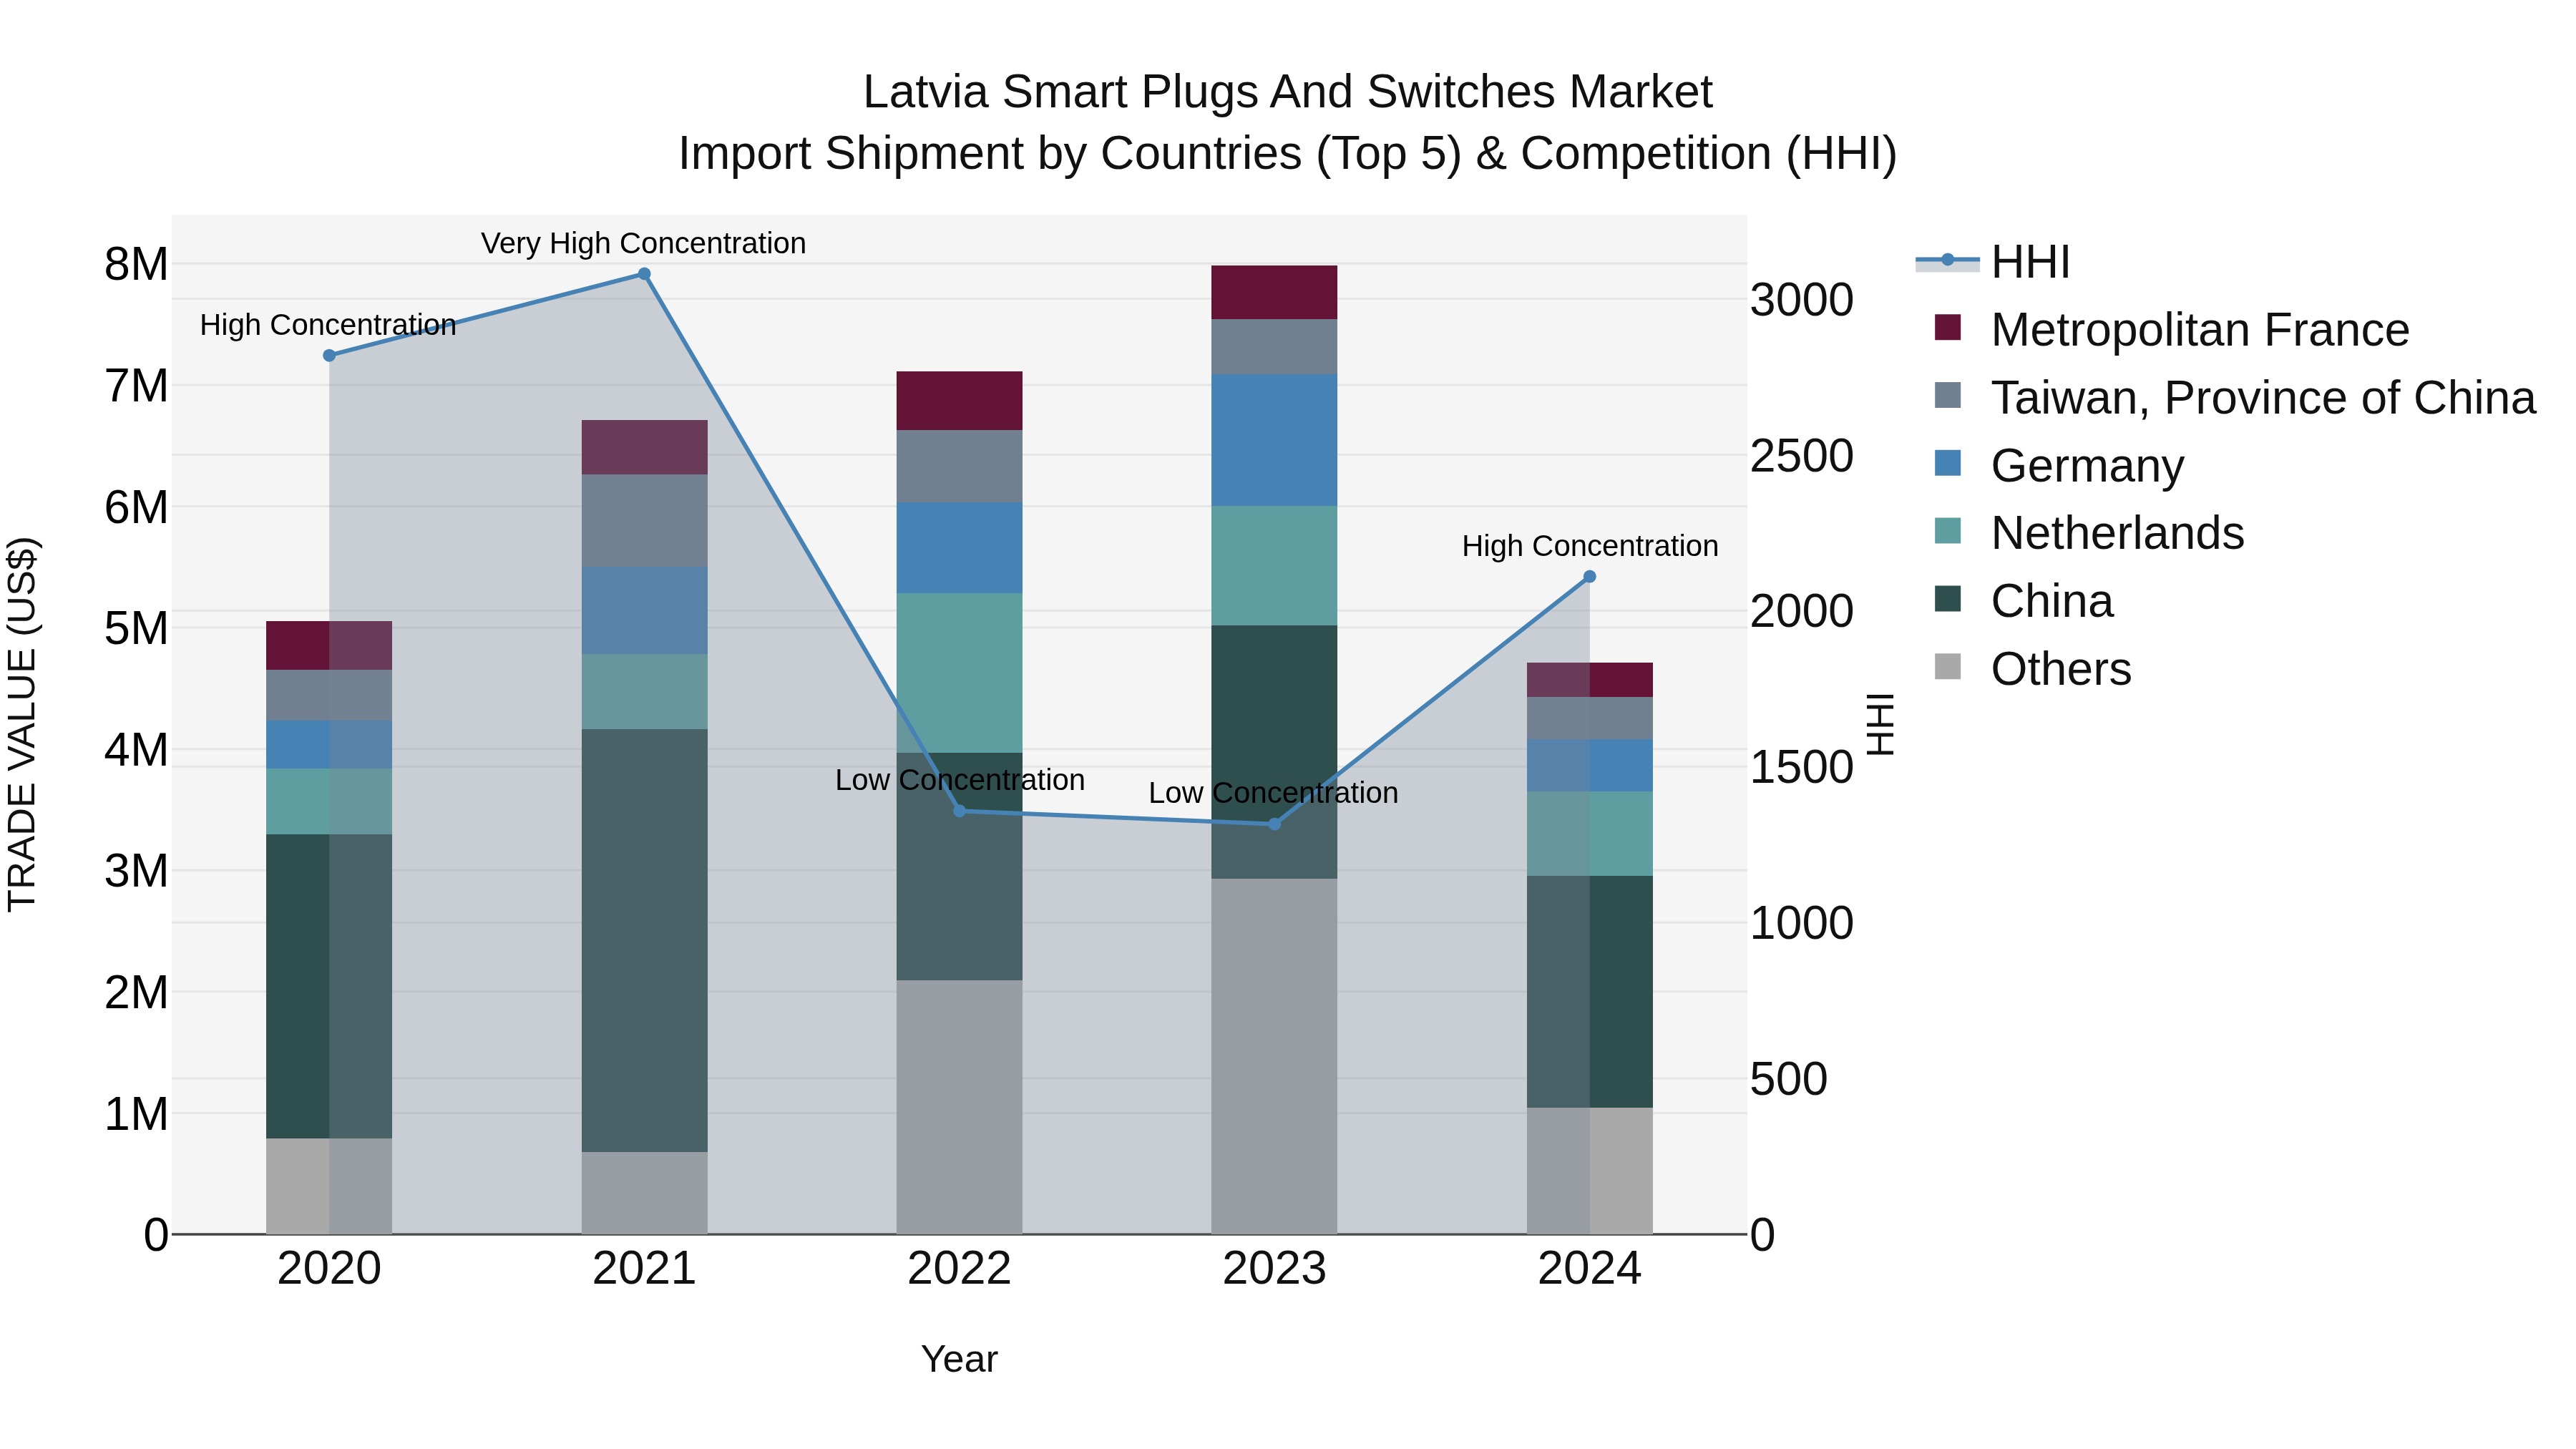The height and width of the screenshot is (1449, 2576).
Task: Click the 2022 x-axis tick label
Action: pyautogui.click(x=959, y=1269)
